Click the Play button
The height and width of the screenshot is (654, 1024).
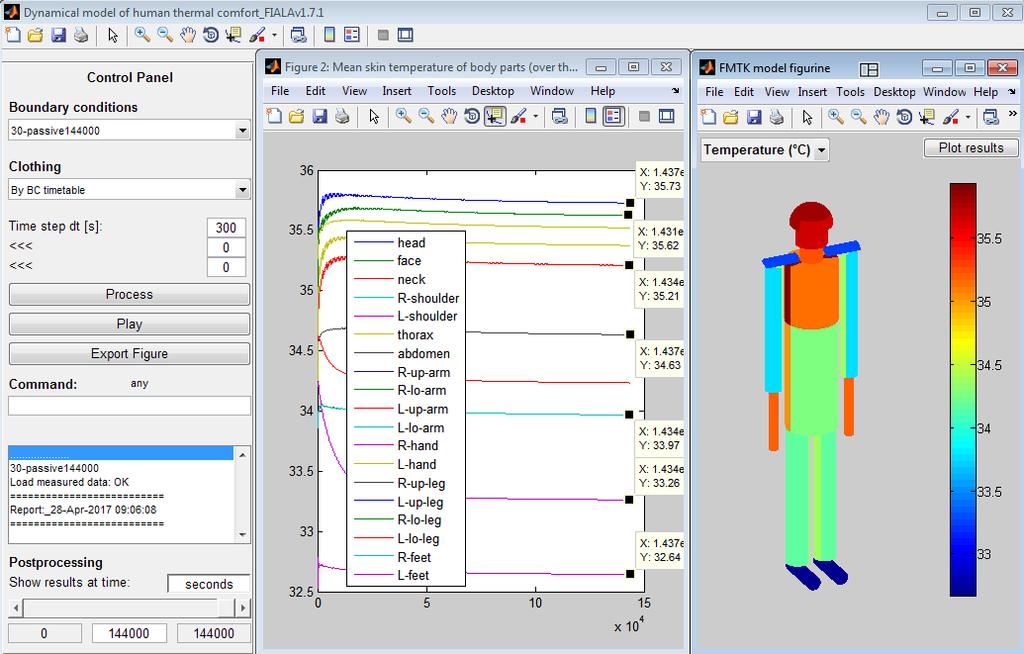129,324
